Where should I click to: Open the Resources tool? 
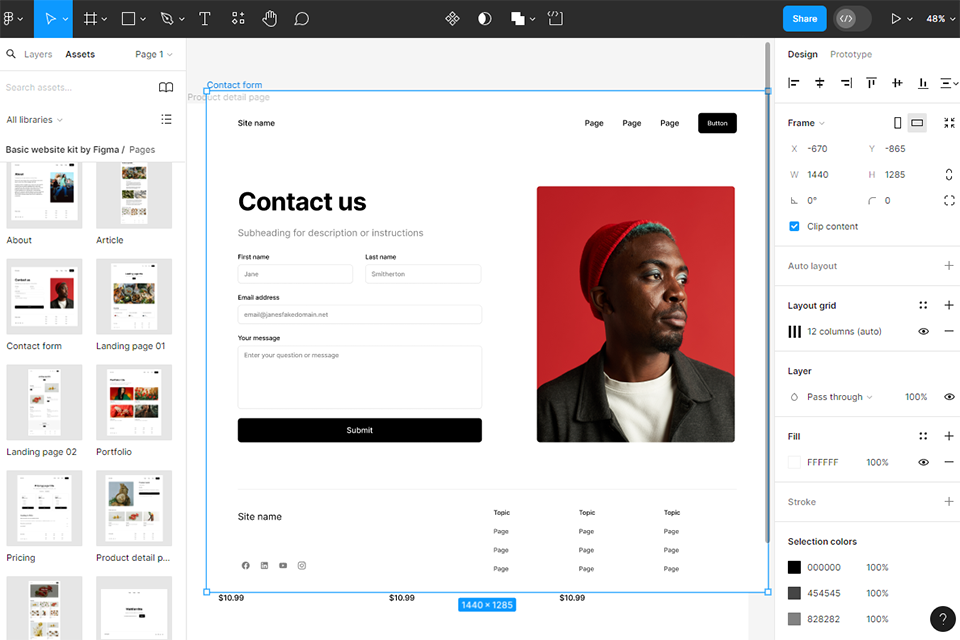pyautogui.click(x=238, y=19)
